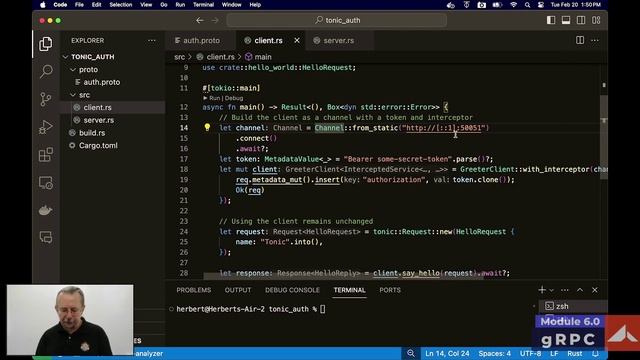Image resolution: width=640 pixels, height=360 pixels.
Task: Click the lightbulb code action on line 14
Action: (x=207, y=127)
